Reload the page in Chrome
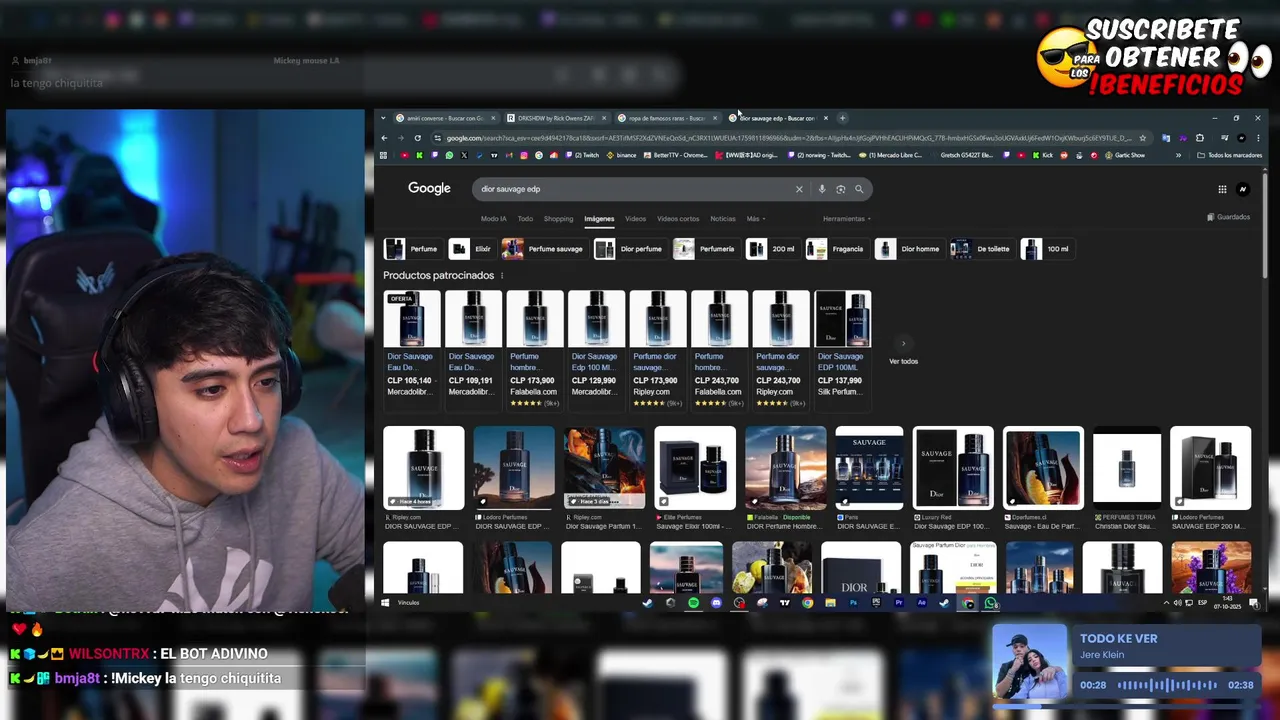The image size is (1280, 720). 418,138
